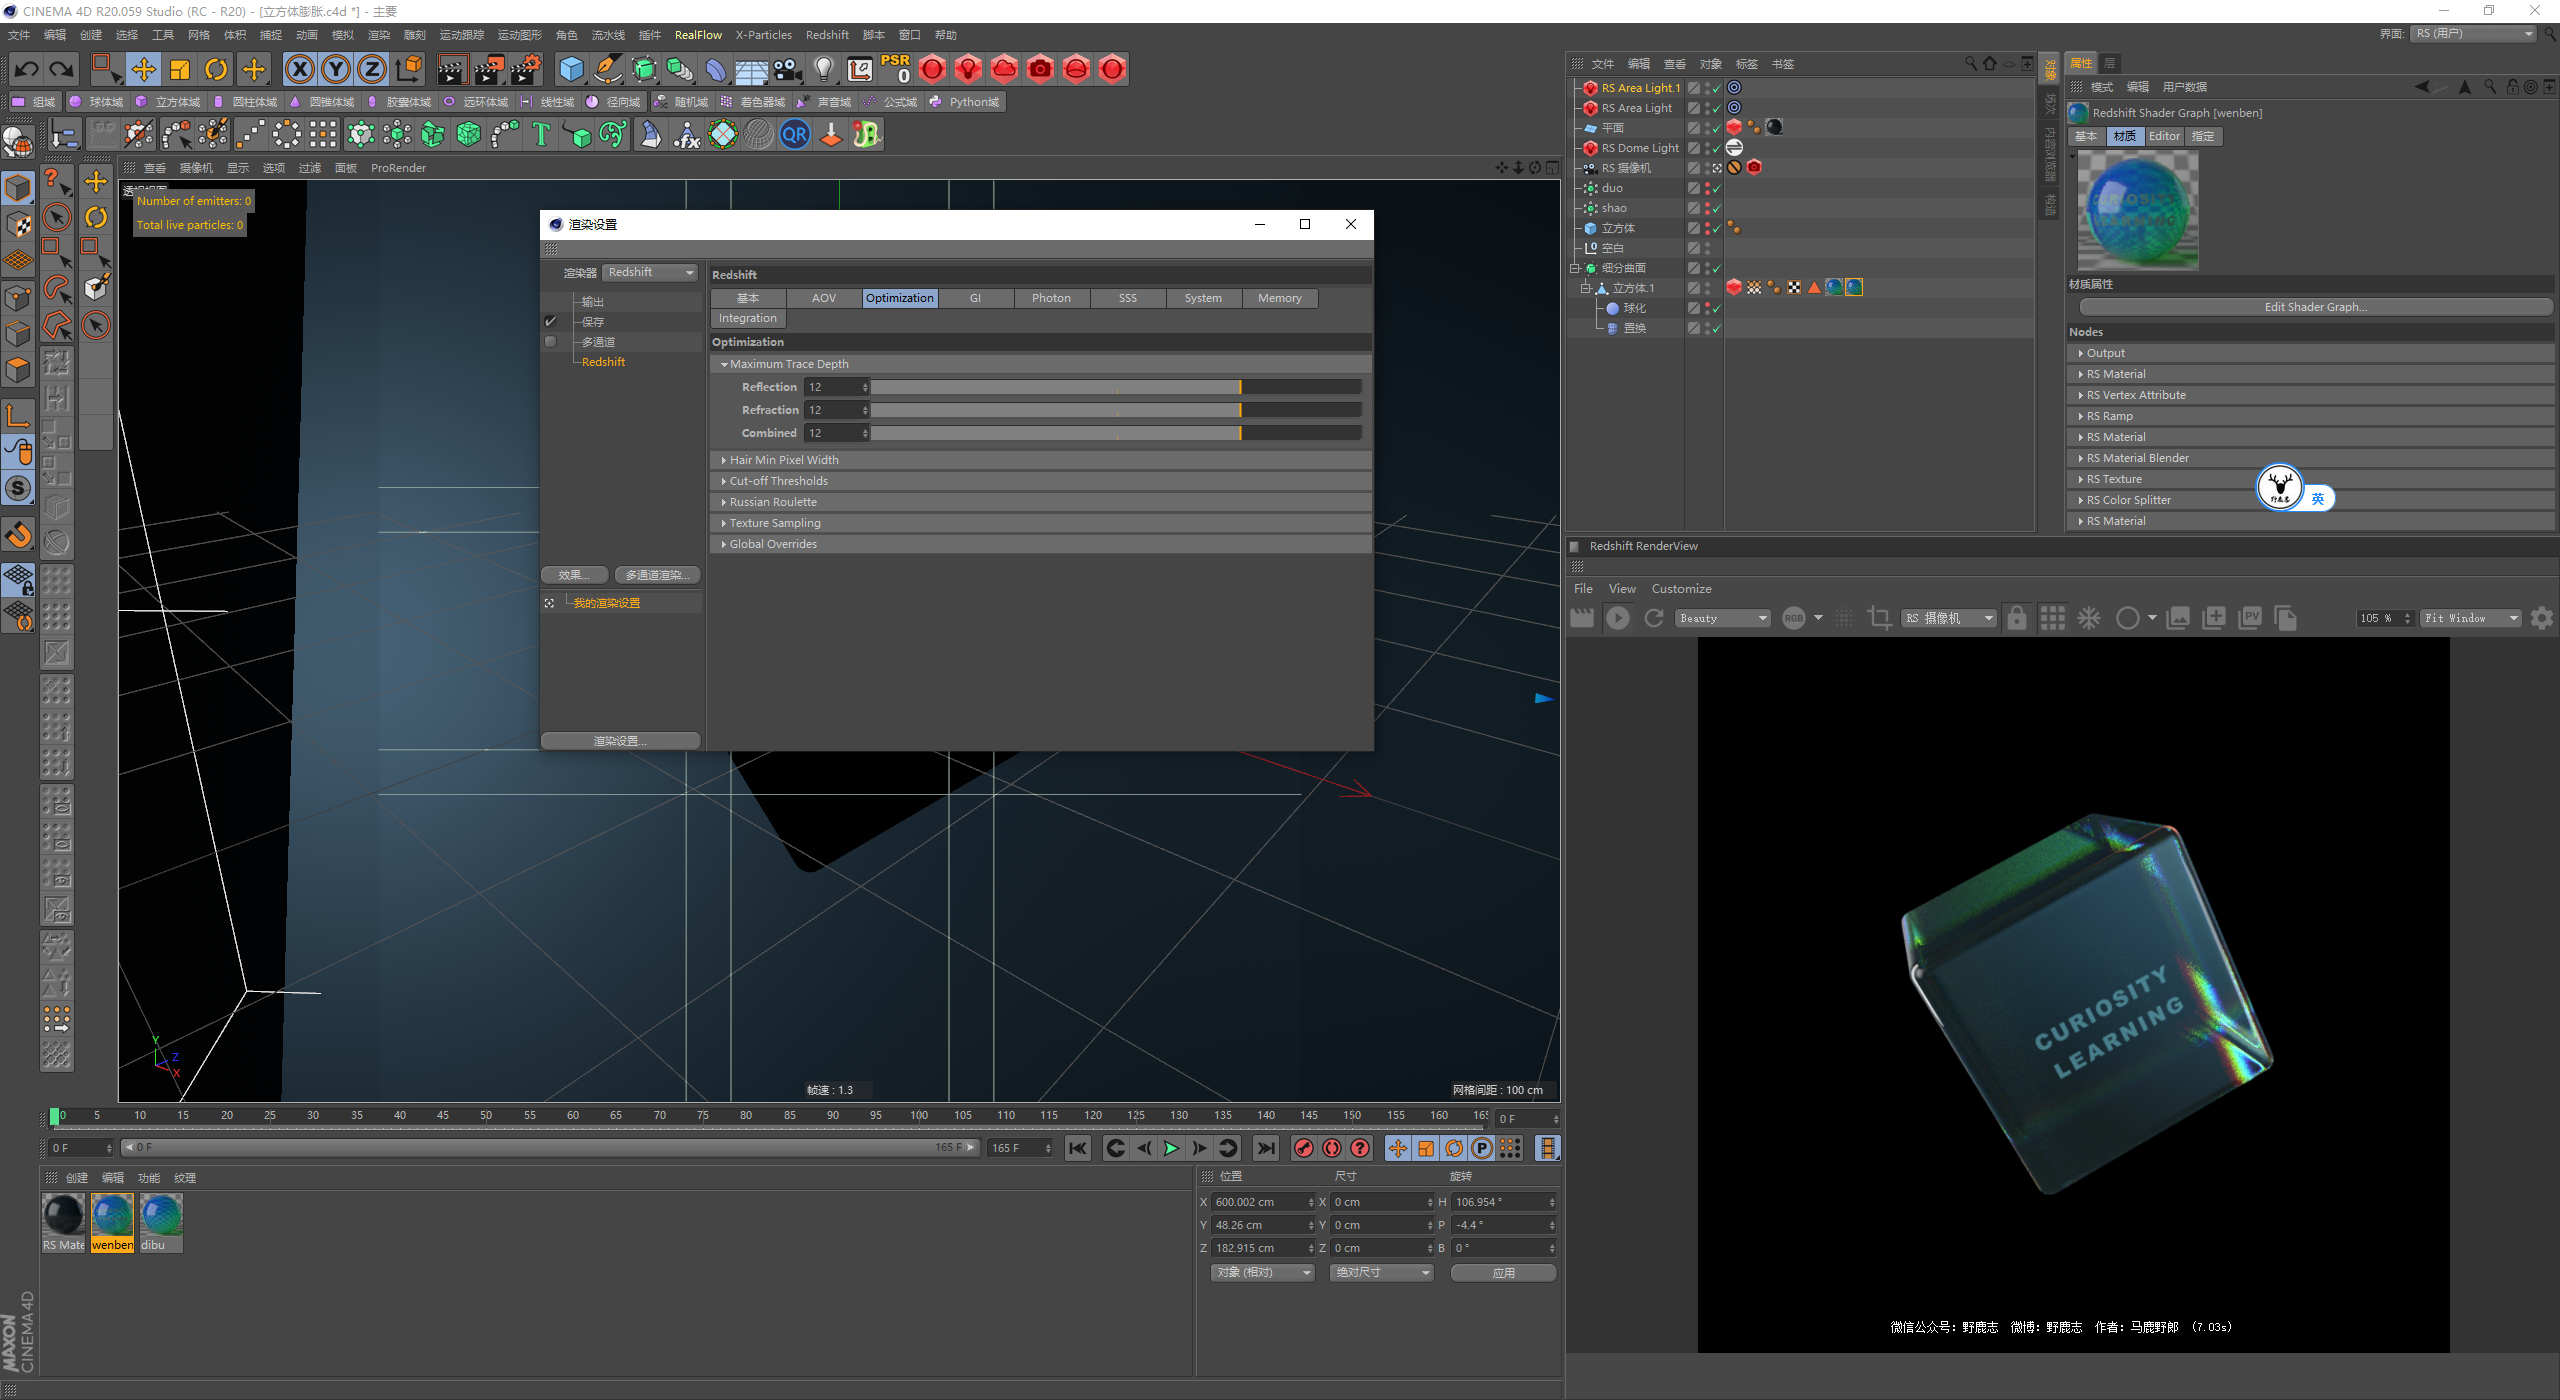Jump to the timeline end frame
The width and height of the screenshot is (2560, 1400).
pos(1266,1148)
